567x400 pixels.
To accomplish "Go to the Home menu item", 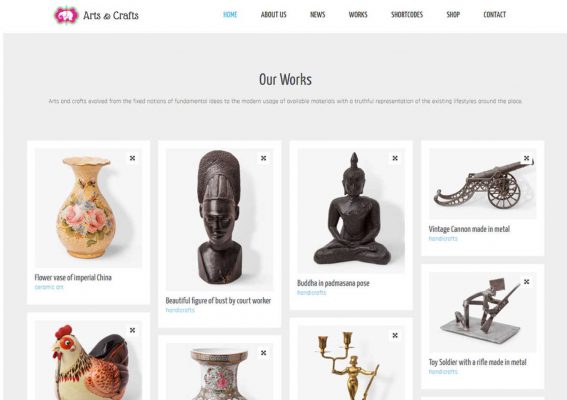I will coord(230,15).
